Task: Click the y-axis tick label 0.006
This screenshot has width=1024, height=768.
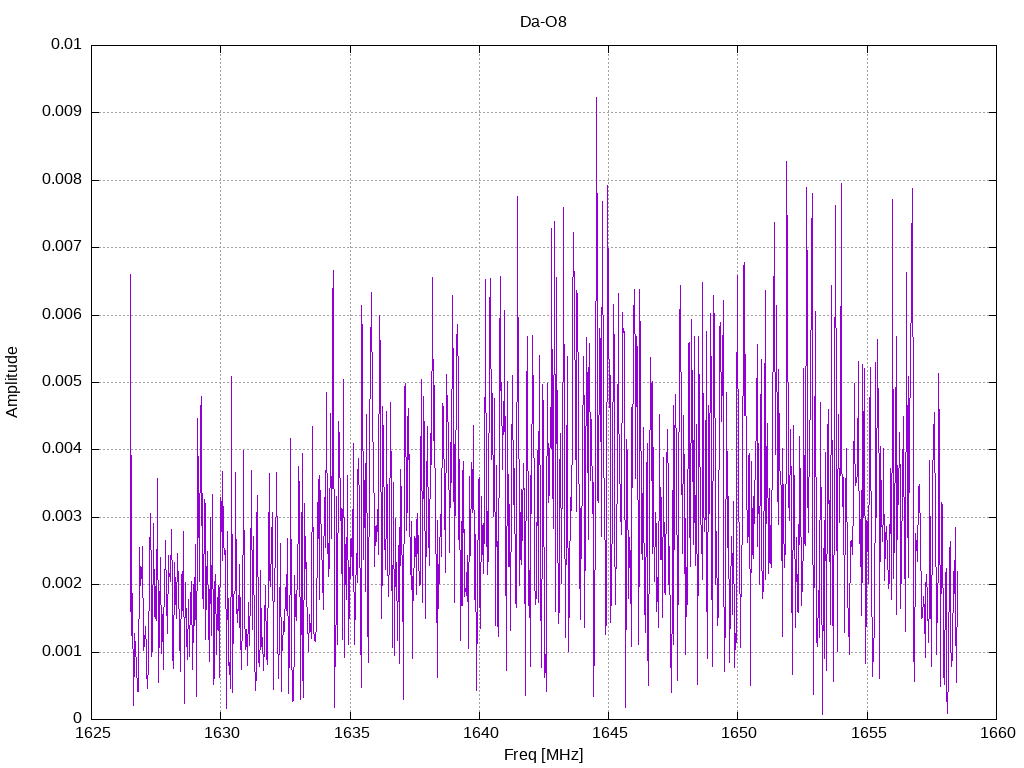Action: pos(62,314)
